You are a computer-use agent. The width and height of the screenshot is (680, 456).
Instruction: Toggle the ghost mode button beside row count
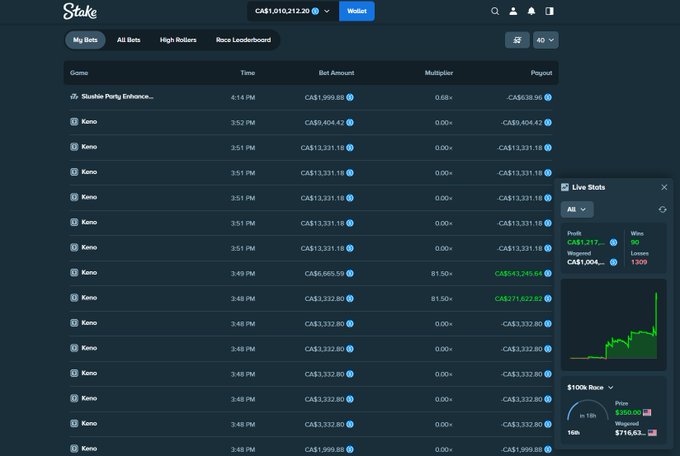click(x=517, y=40)
